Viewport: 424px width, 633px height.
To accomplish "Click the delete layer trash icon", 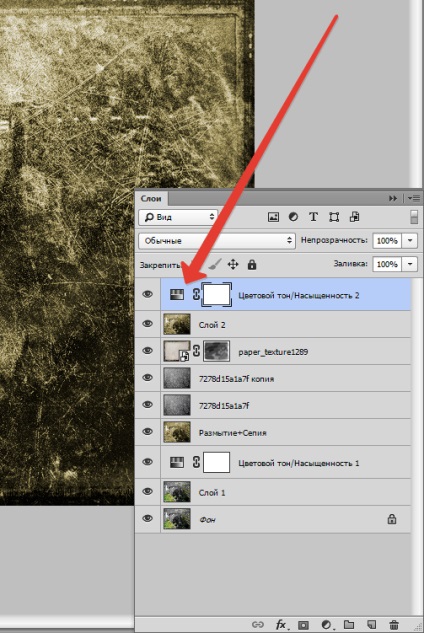I will click(394, 625).
